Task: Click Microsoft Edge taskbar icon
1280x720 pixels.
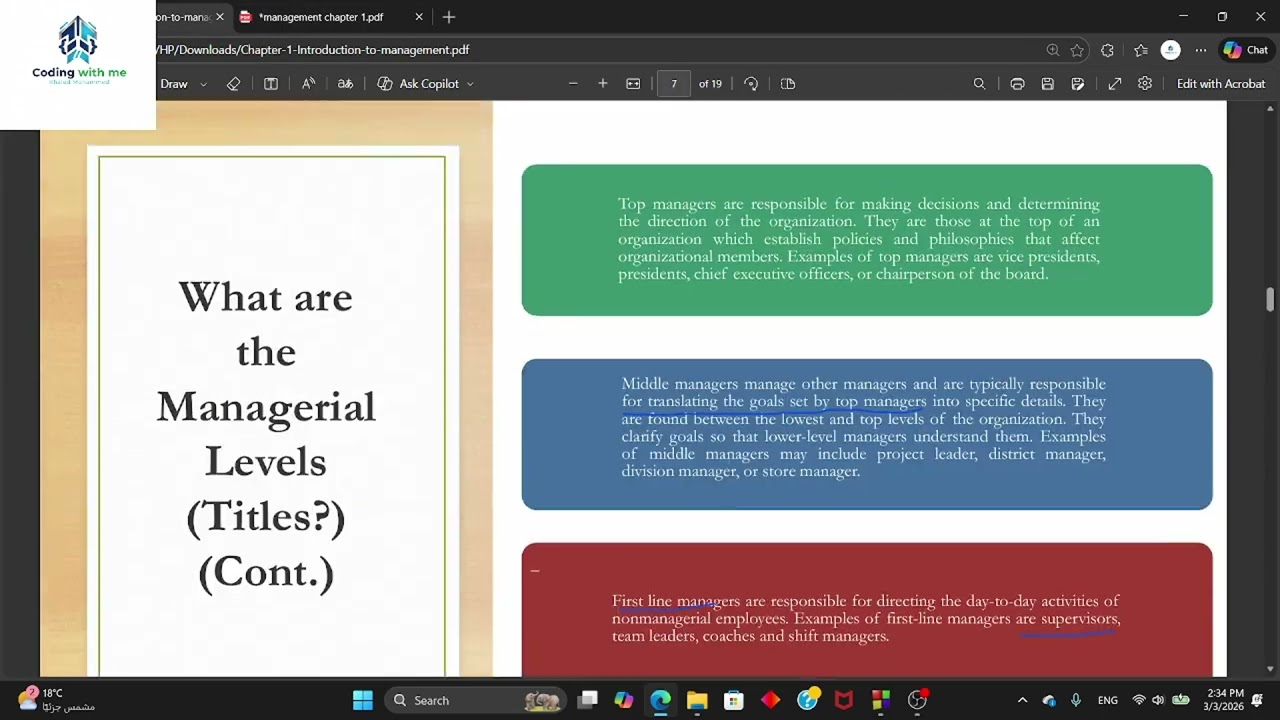Action: (661, 700)
